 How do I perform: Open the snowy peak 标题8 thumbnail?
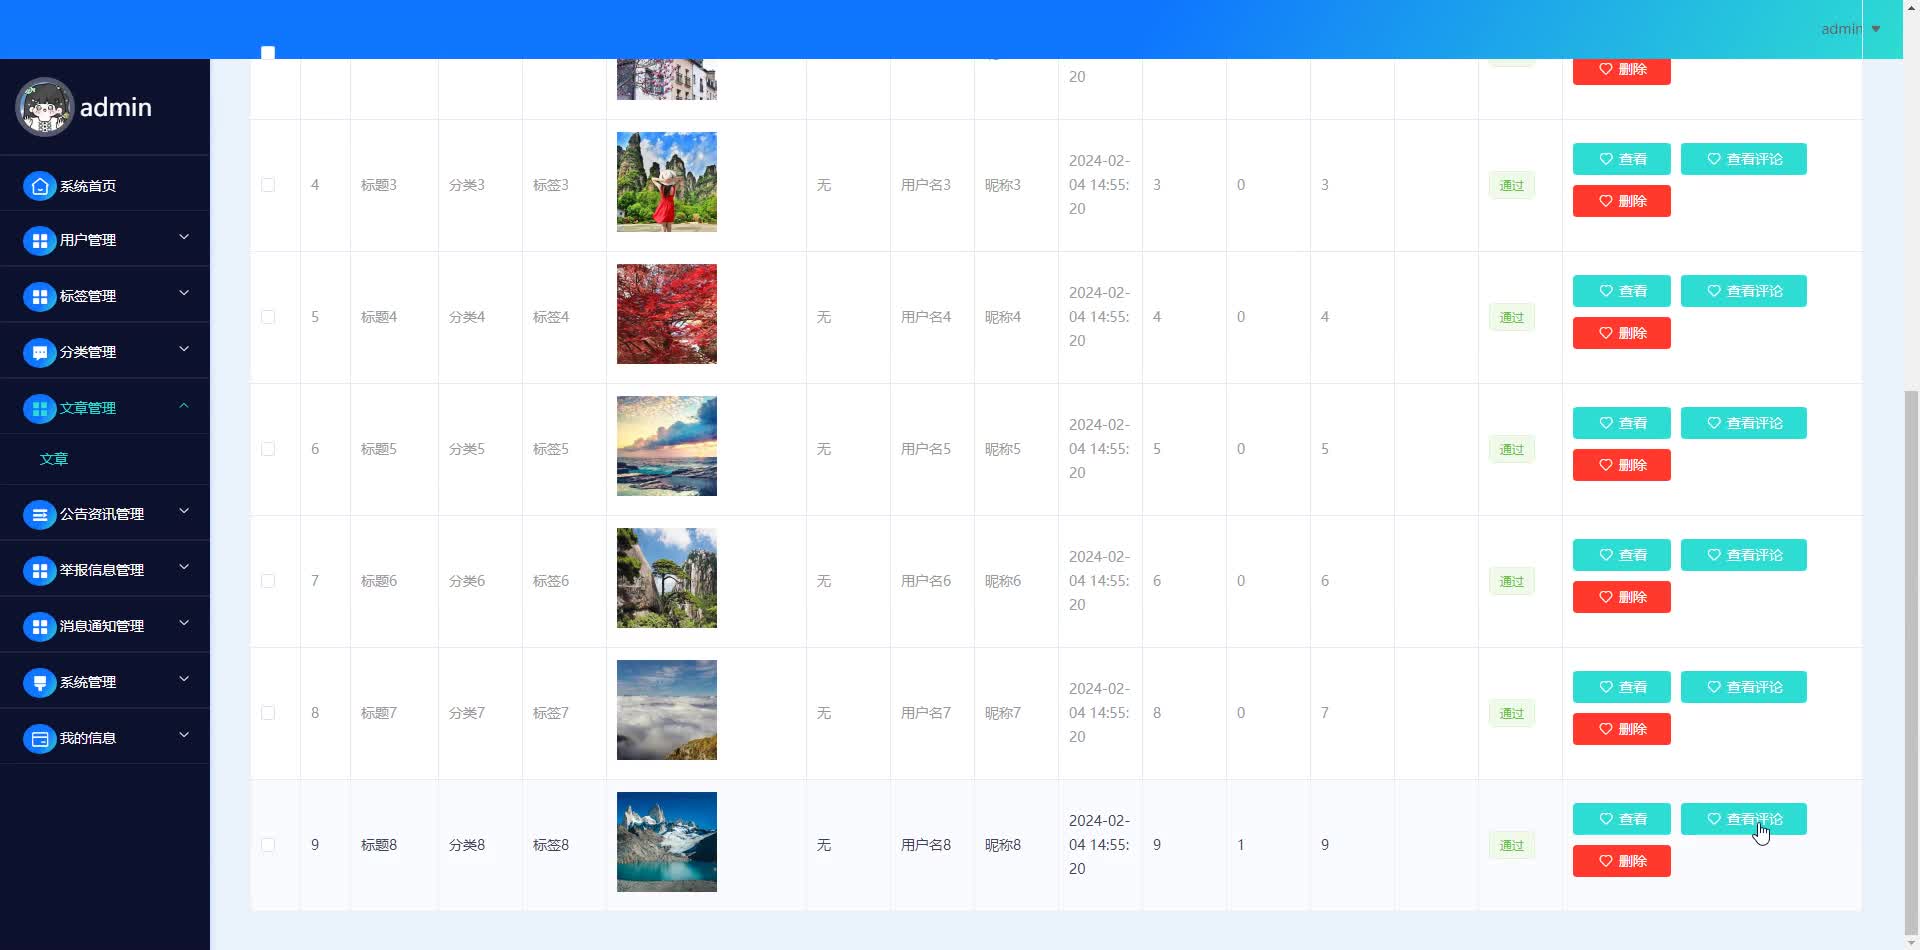[x=667, y=842]
